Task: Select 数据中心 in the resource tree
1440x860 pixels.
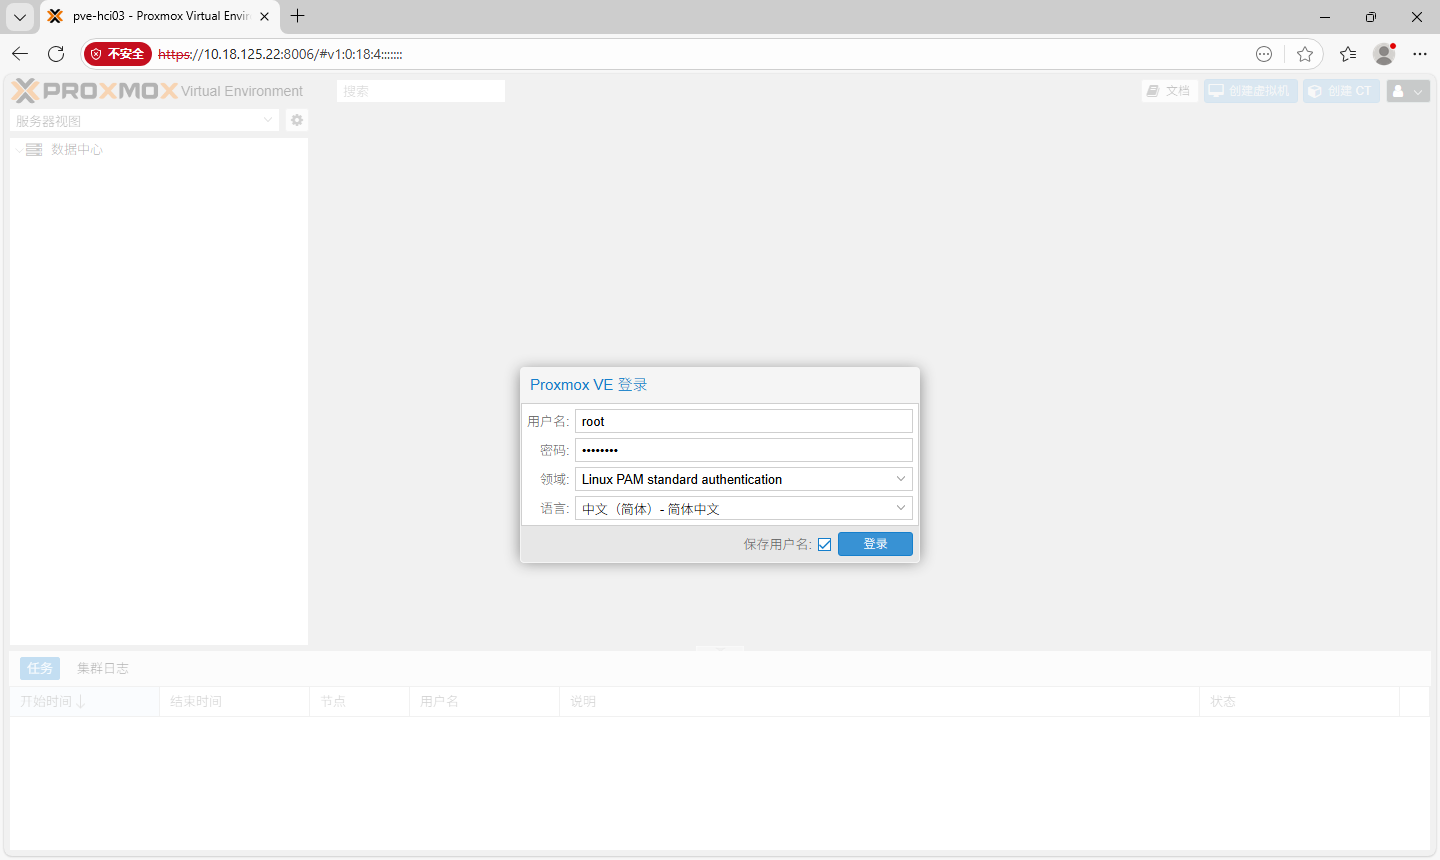Action: (77, 150)
